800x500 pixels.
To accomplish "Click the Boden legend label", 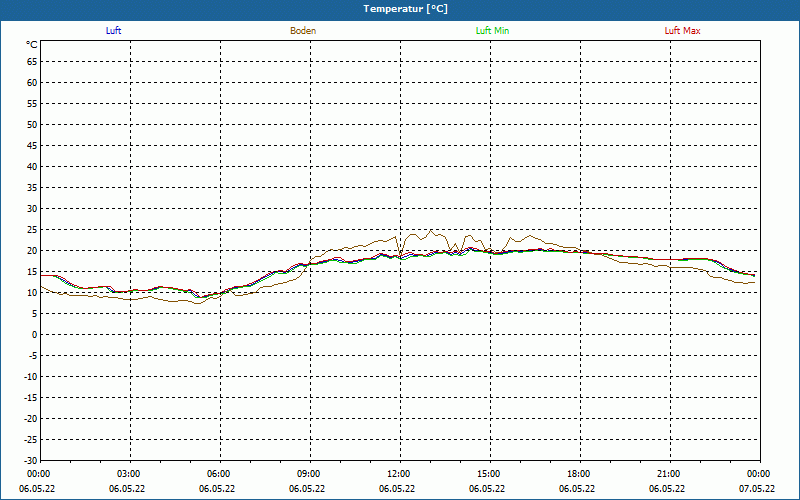I will tap(303, 31).
